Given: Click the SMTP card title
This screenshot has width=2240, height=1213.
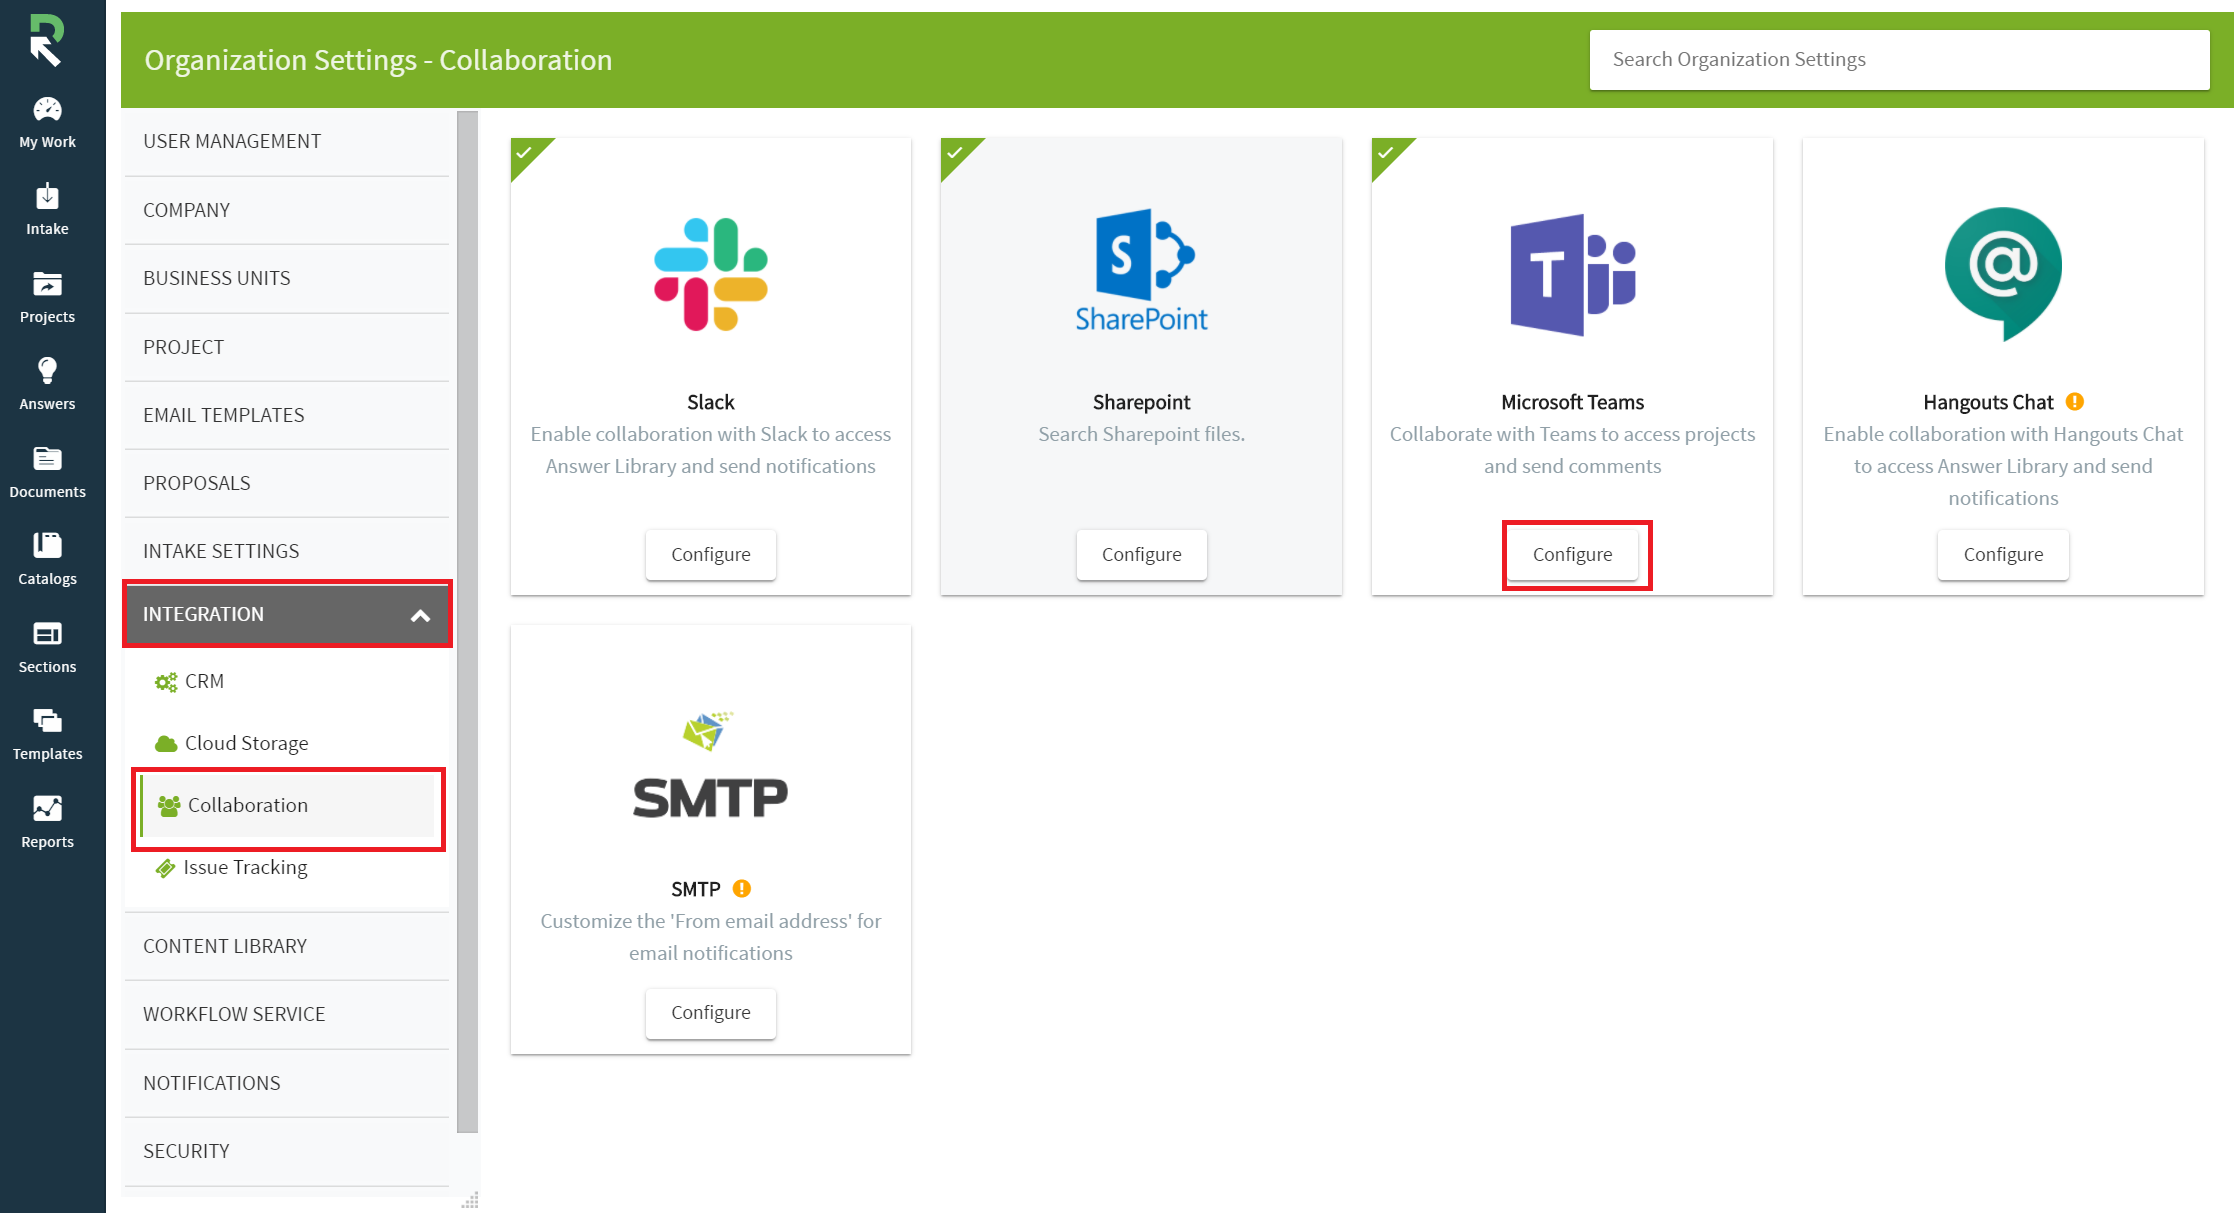Looking at the screenshot, I should 696,889.
